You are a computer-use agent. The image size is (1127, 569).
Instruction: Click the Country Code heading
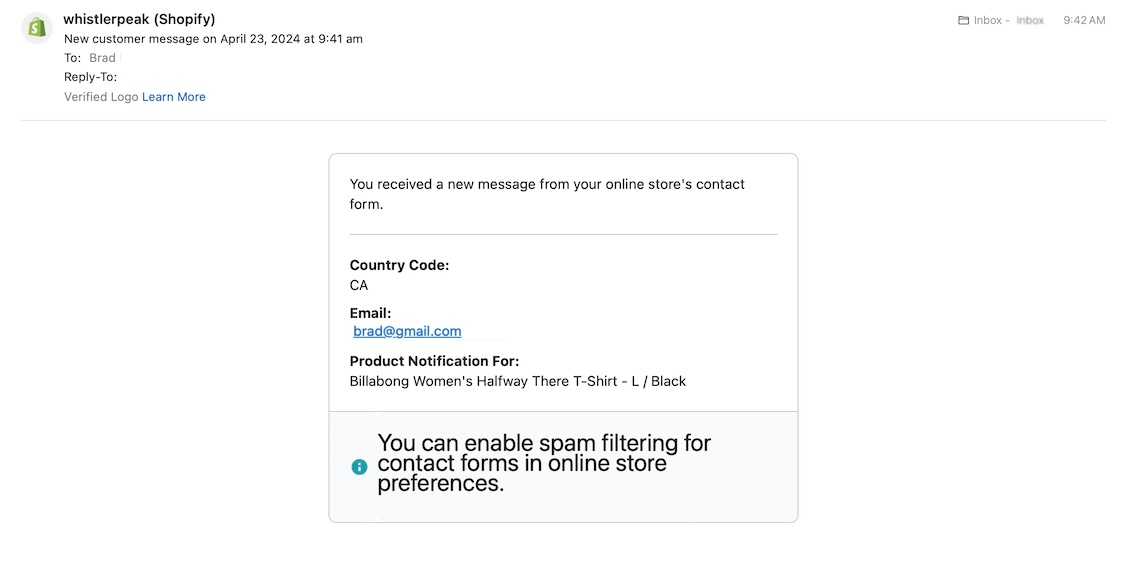[399, 265]
